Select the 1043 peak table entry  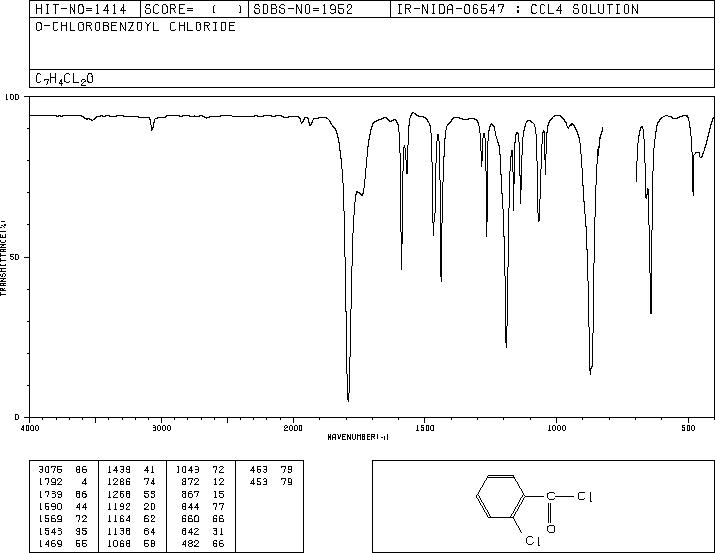[x=187, y=470]
